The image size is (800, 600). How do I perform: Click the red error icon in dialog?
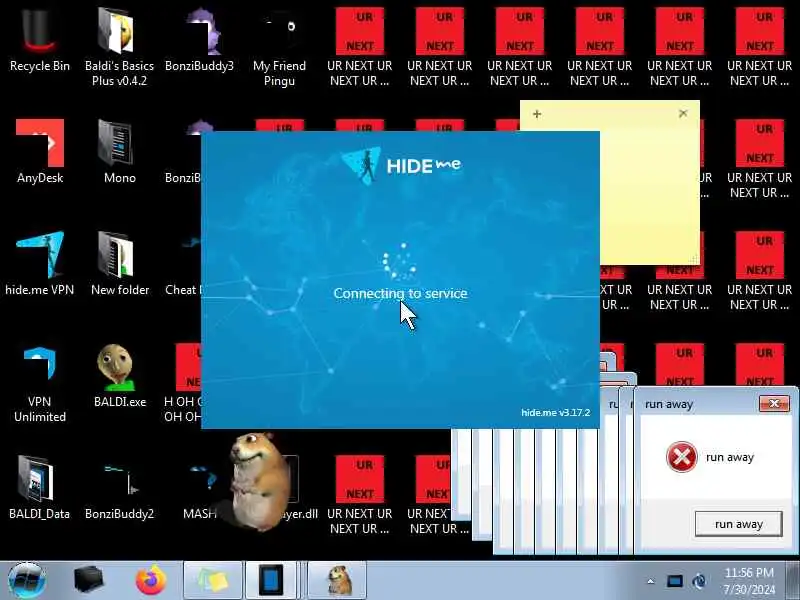682,457
